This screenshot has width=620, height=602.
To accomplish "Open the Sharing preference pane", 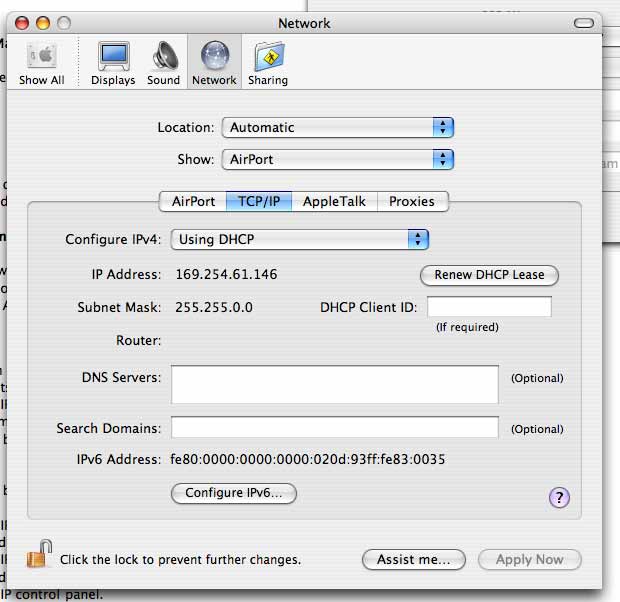I will click(x=268, y=64).
